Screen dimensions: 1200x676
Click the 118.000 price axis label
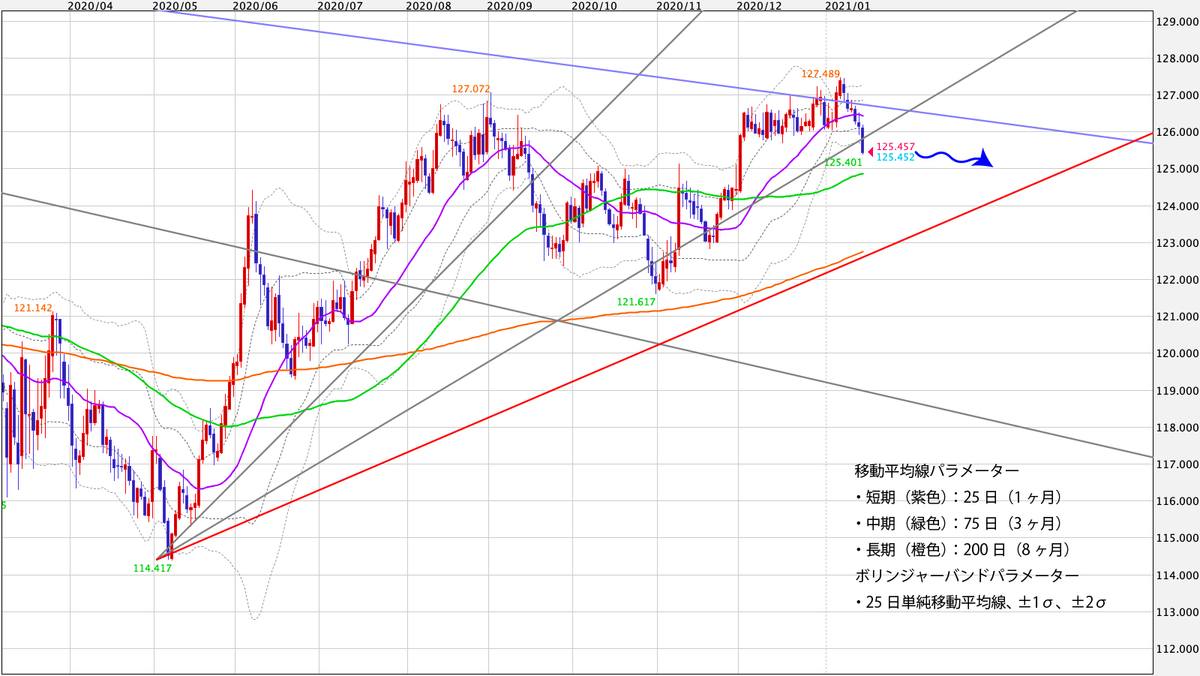1178,427
